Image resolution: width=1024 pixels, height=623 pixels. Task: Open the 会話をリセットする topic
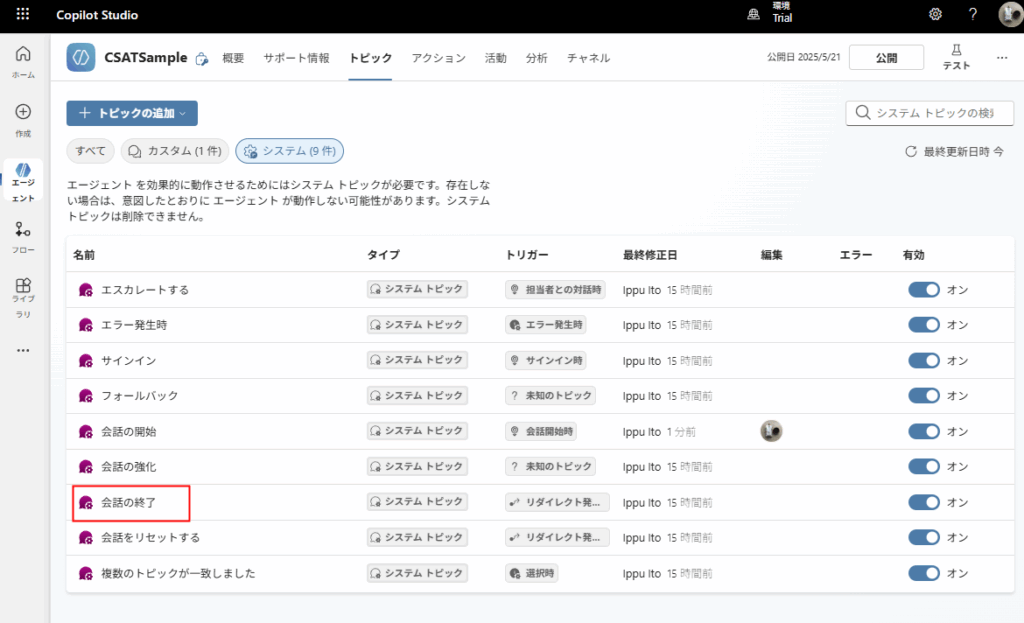pyautogui.click(x=150, y=537)
